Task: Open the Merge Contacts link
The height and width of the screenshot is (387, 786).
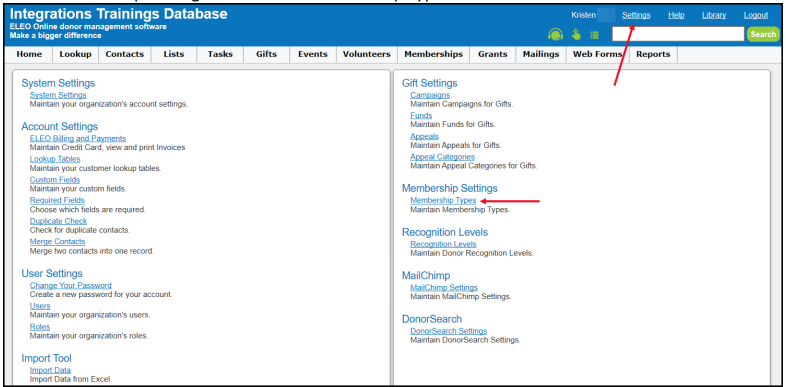Action: coord(57,242)
